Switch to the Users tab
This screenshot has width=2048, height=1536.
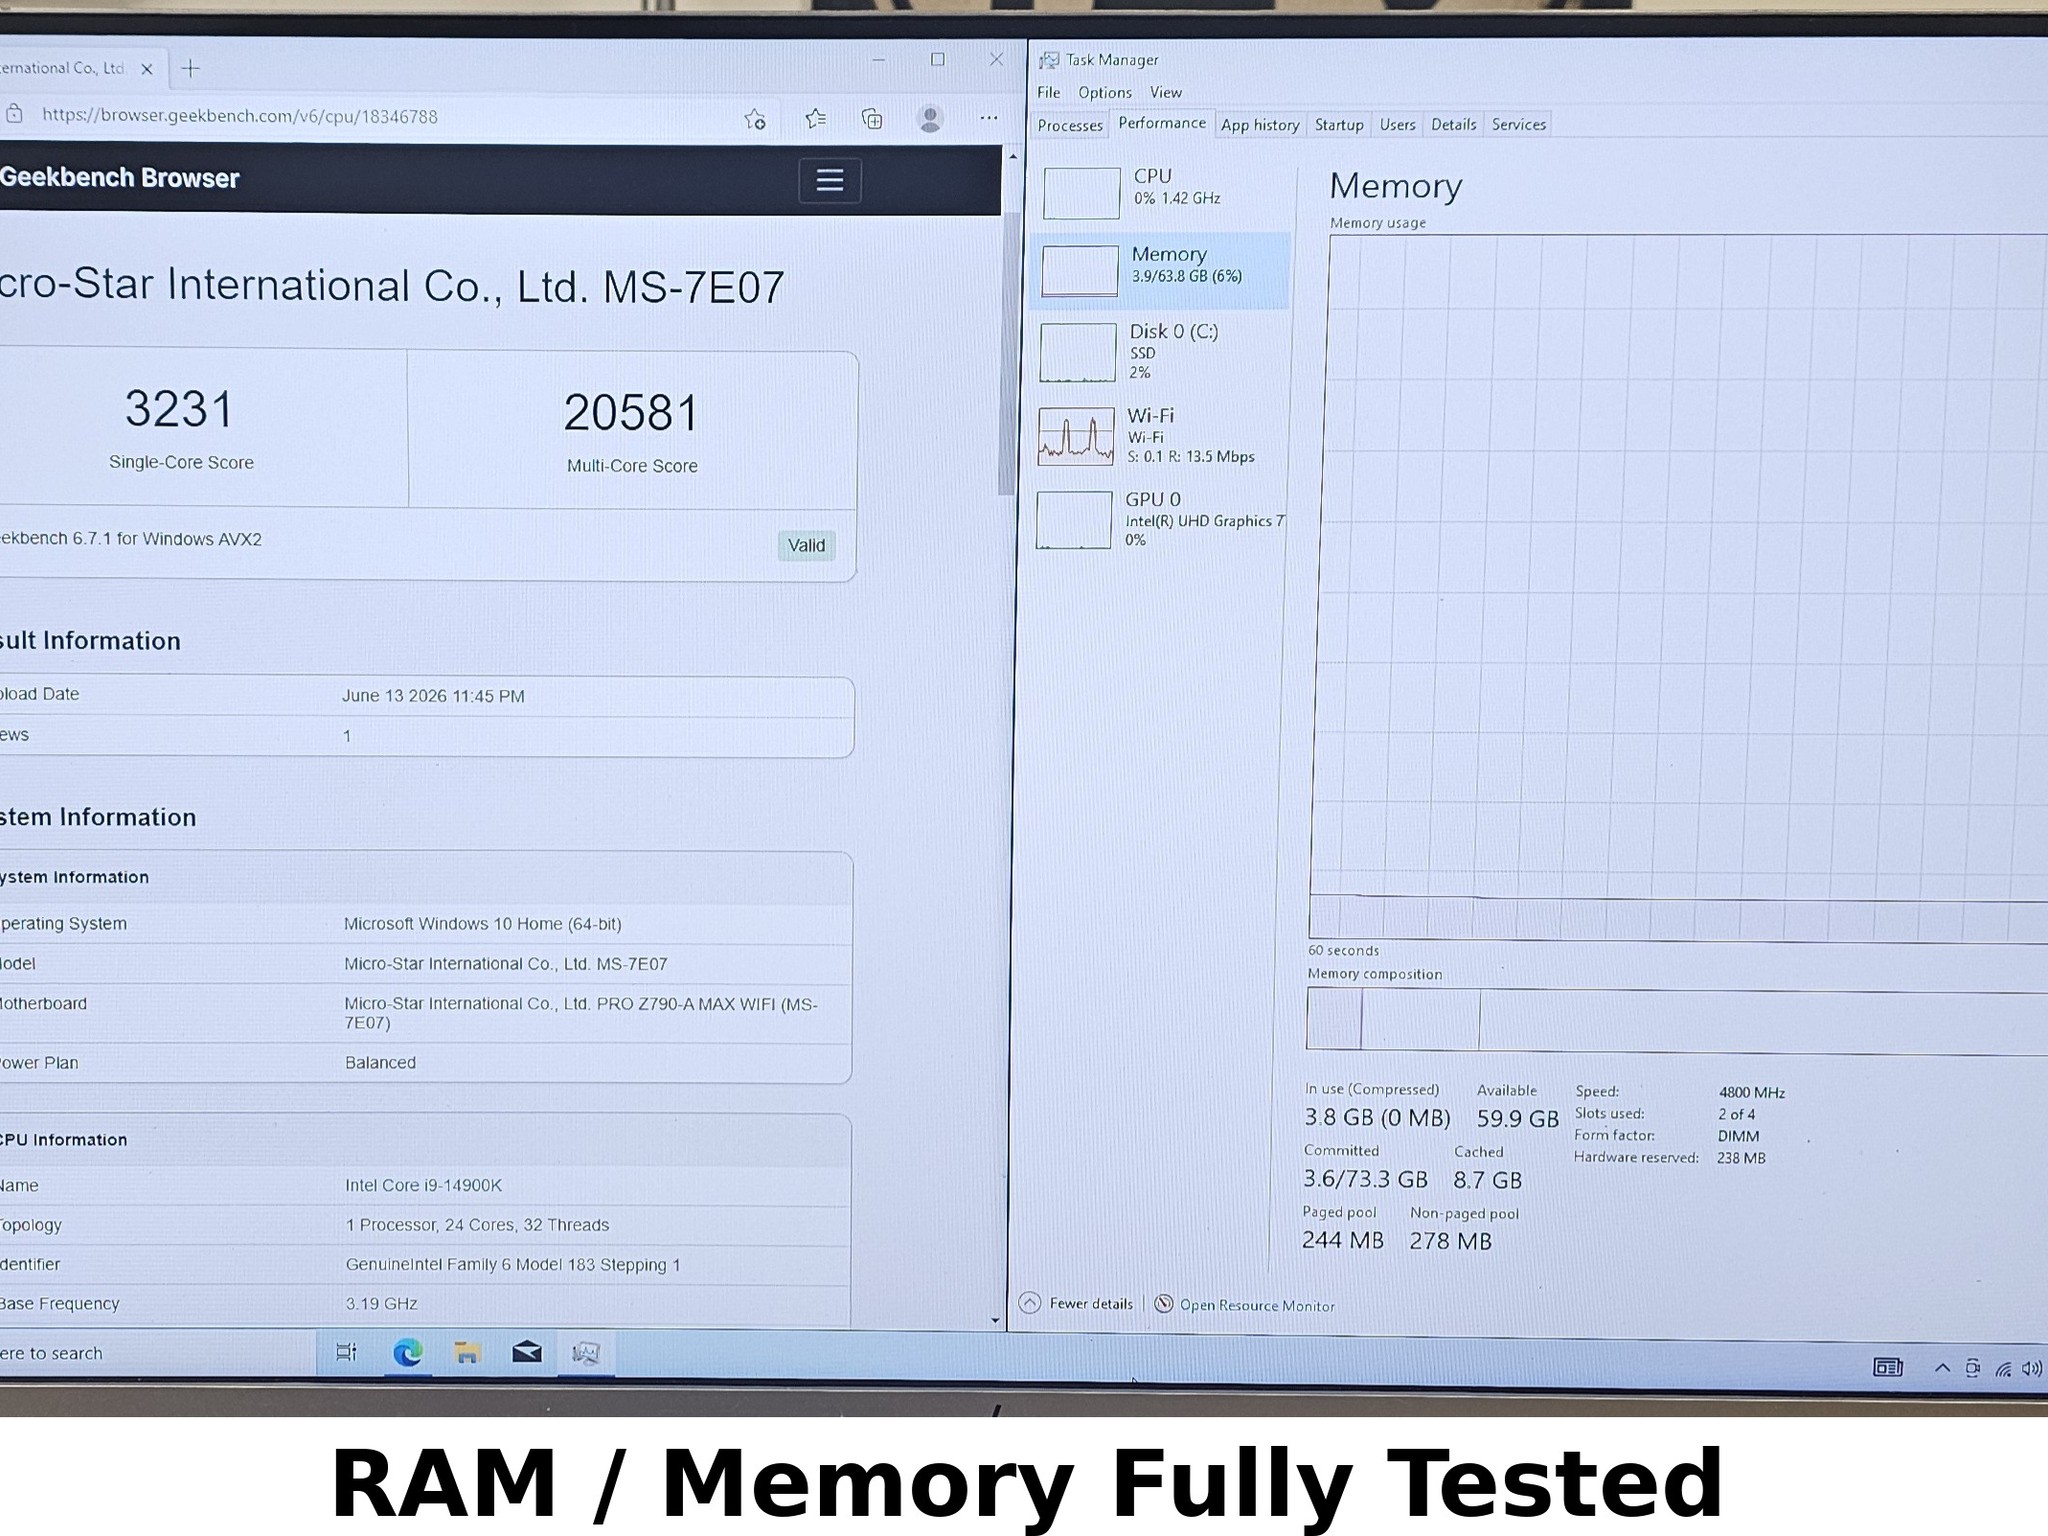point(1397,125)
